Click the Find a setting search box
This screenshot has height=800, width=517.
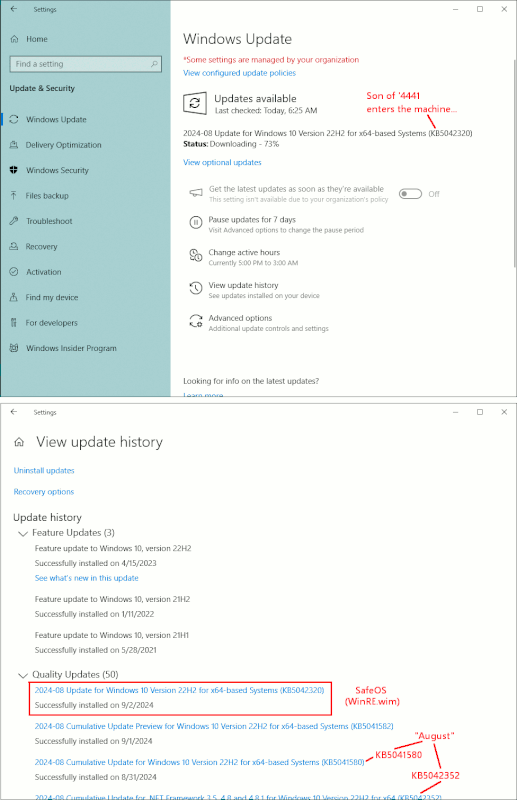coord(86,64)
